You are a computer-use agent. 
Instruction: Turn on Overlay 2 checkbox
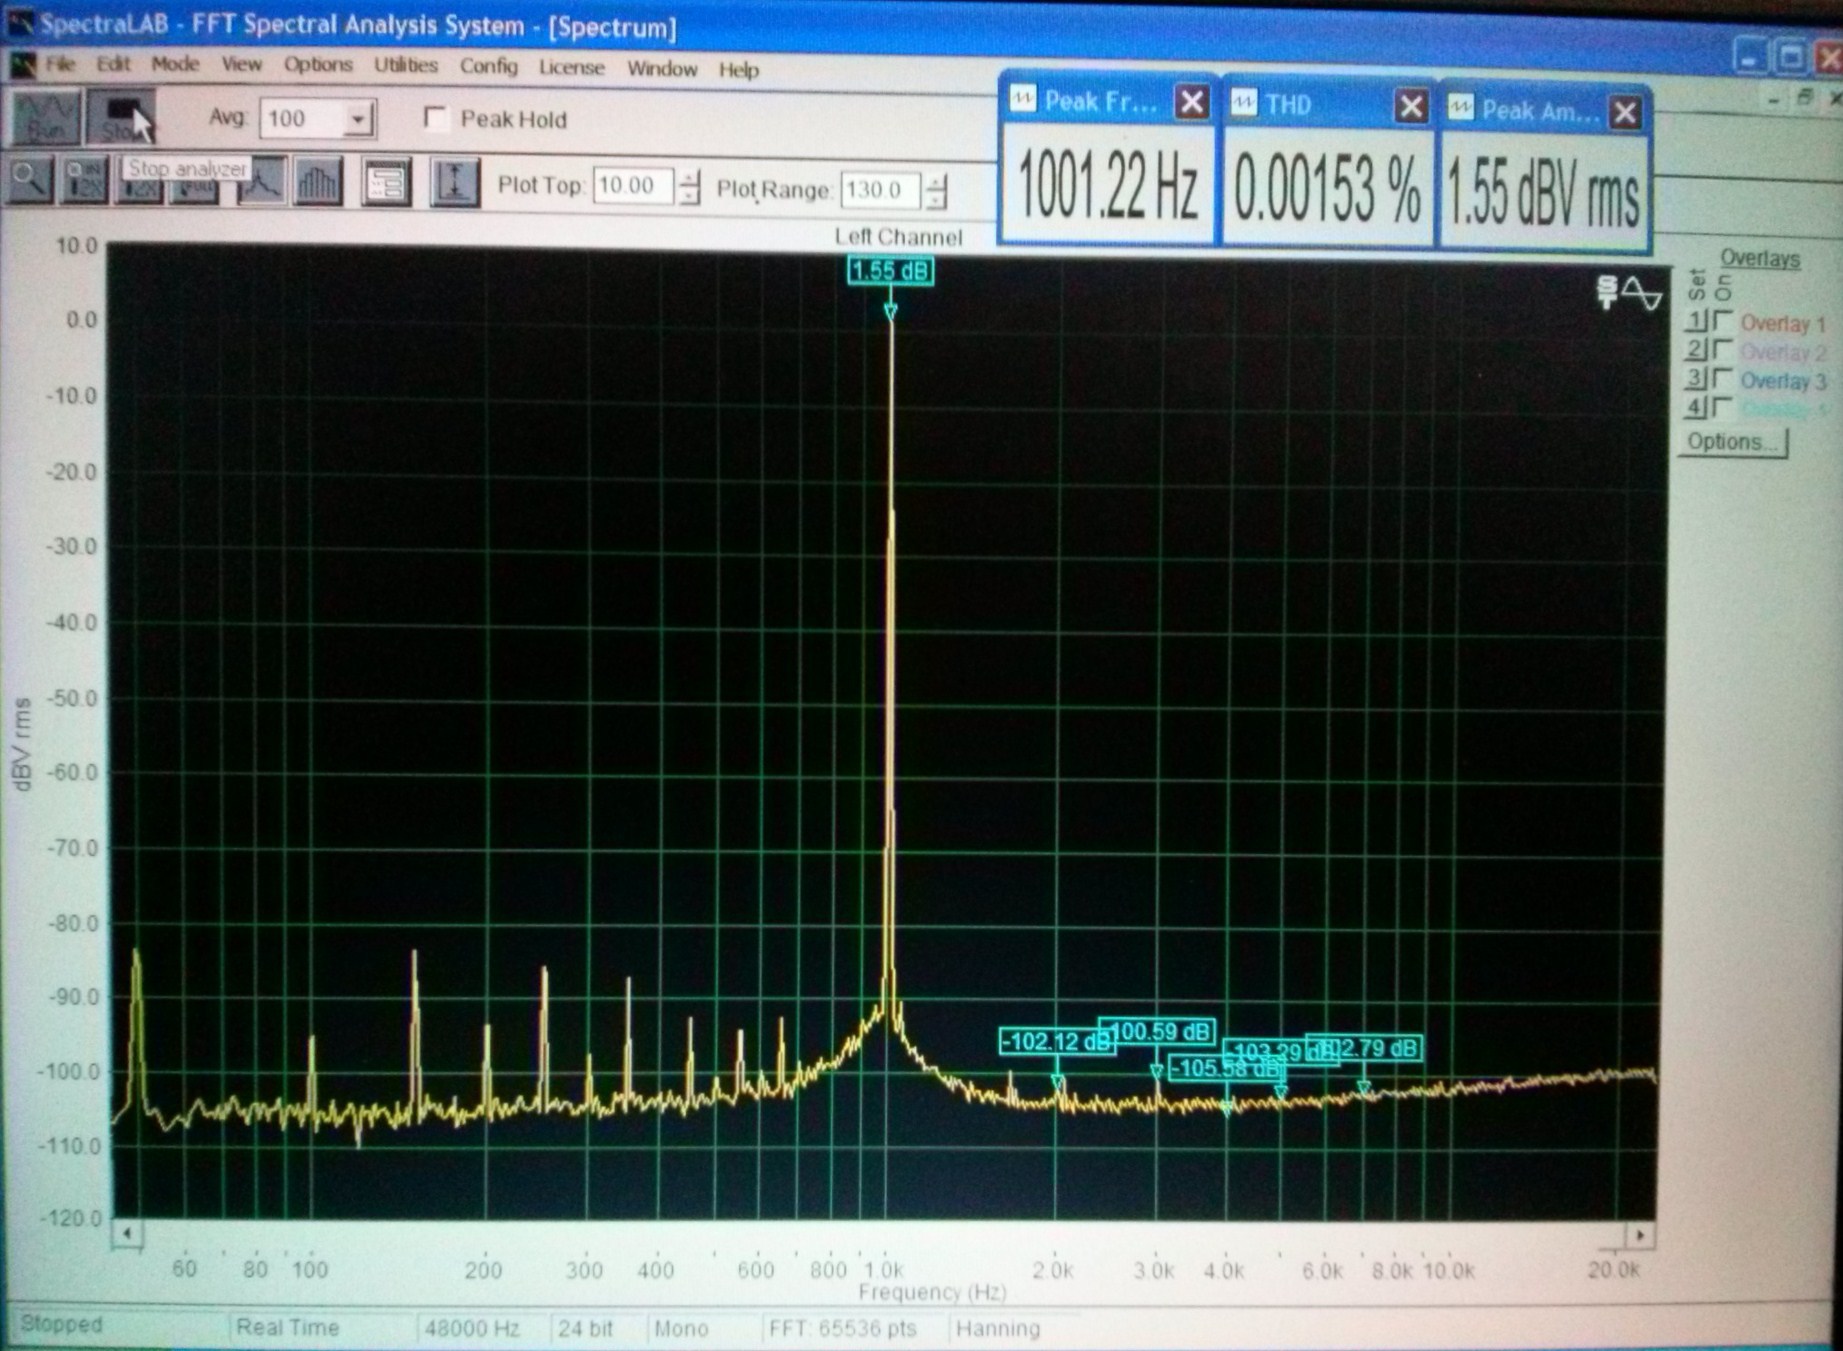point(1722,349)
